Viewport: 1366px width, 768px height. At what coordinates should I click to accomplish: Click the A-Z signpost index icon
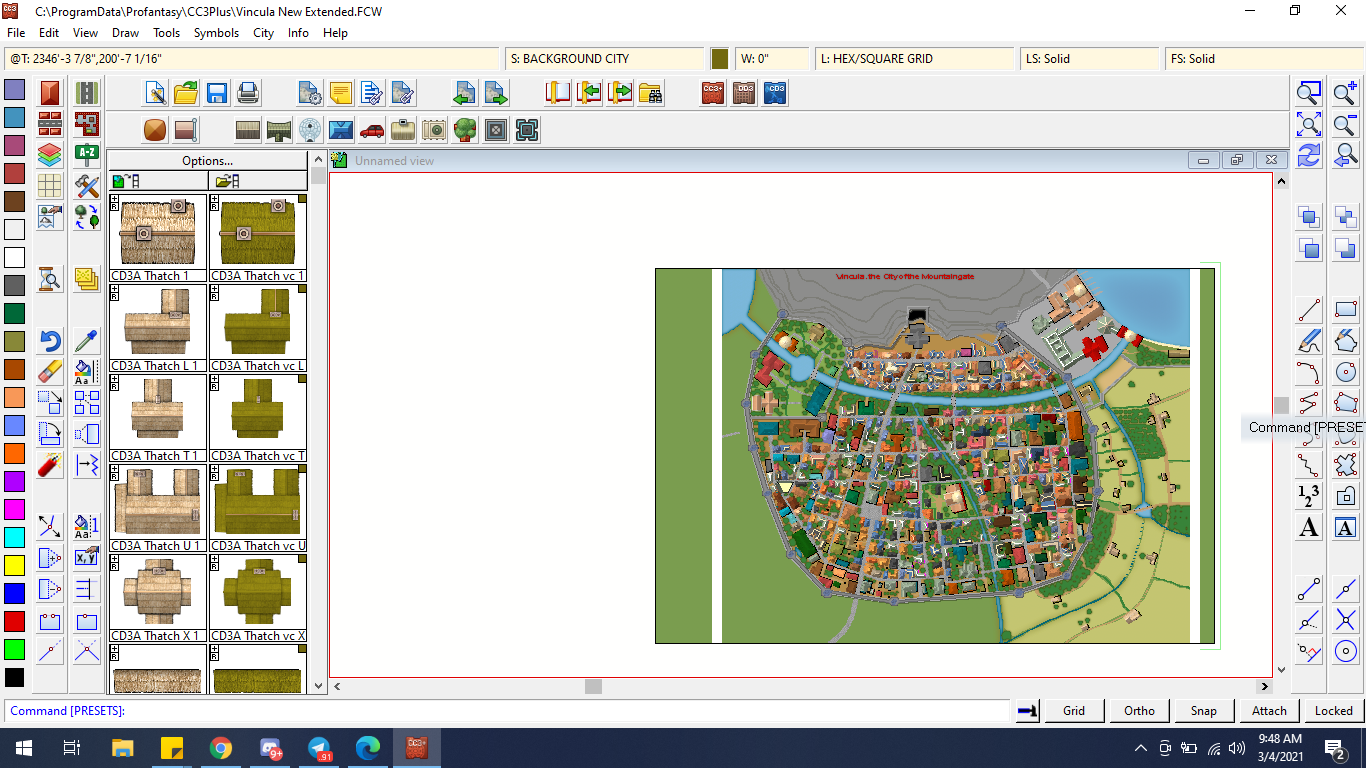(87, 155)
